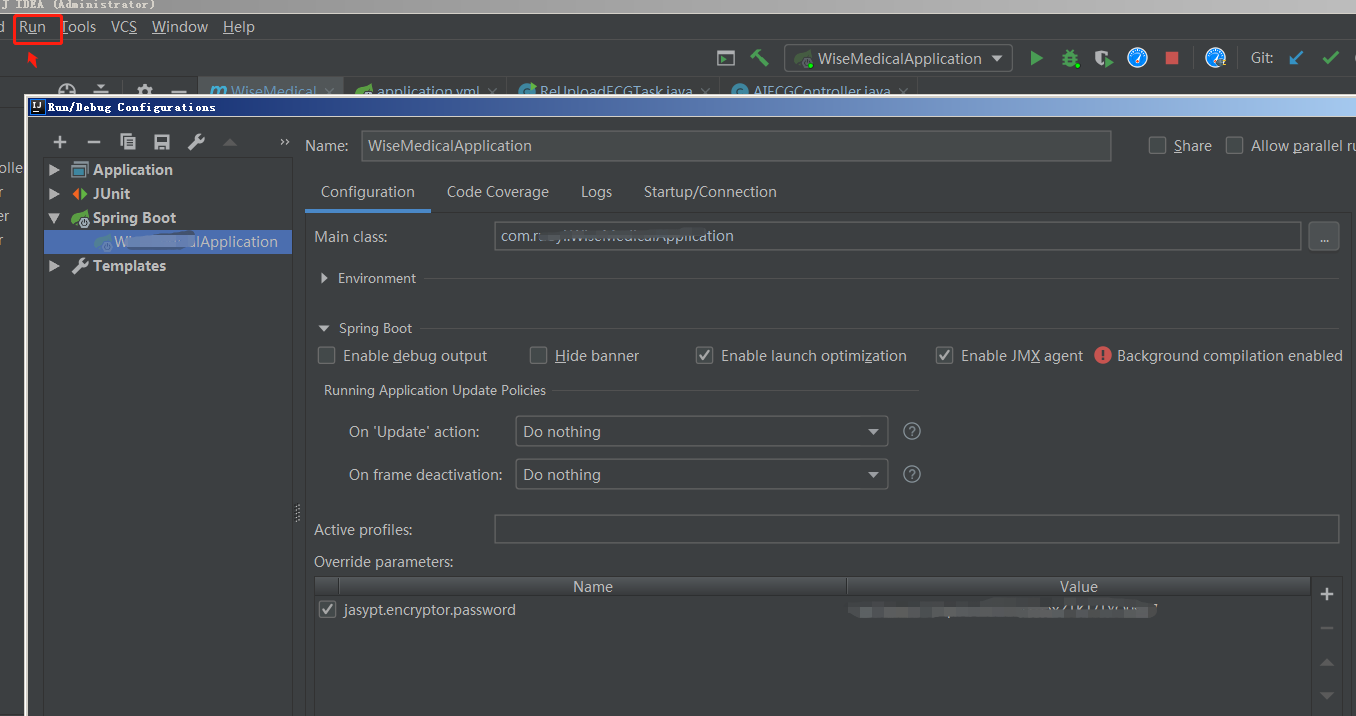Collapse the Spring Boot settings section

pos(324,328)
